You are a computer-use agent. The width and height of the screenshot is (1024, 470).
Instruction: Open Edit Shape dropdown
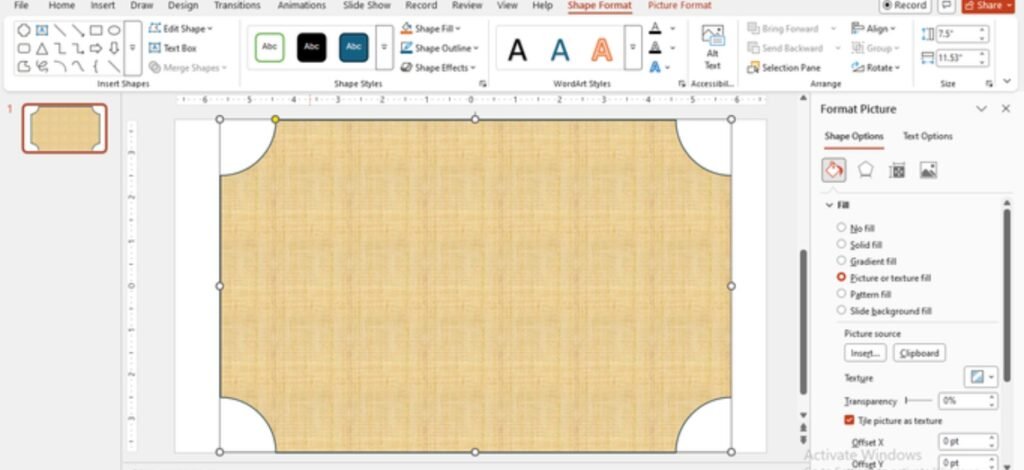pos(180,29)
